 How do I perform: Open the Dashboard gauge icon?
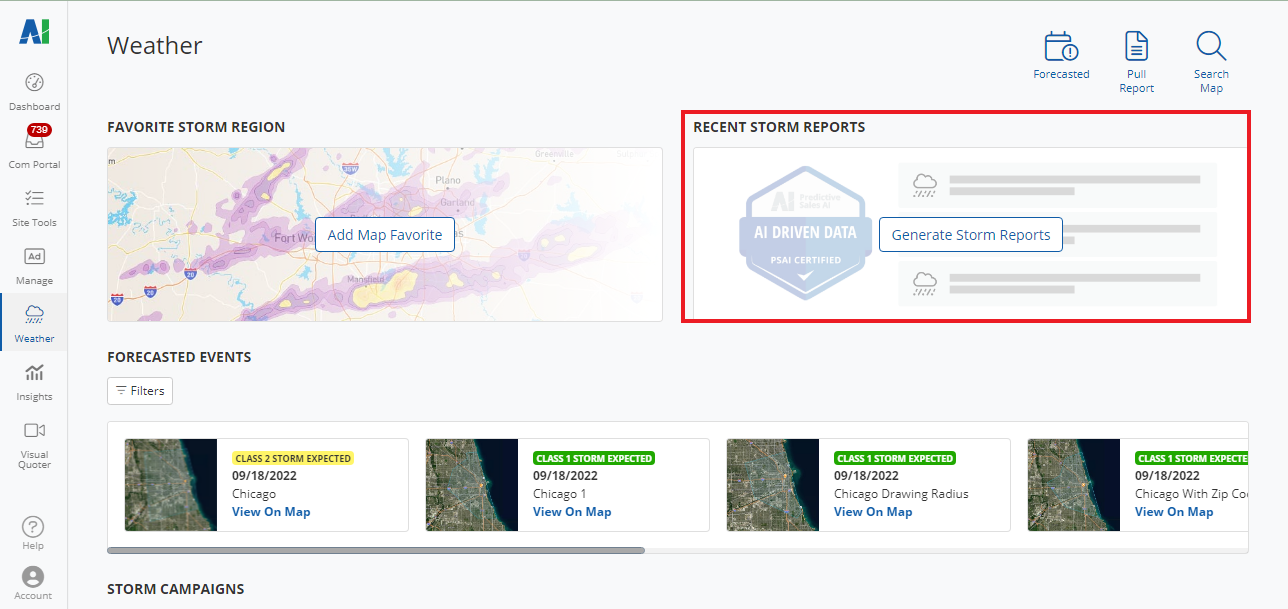[x=34, y=83]
